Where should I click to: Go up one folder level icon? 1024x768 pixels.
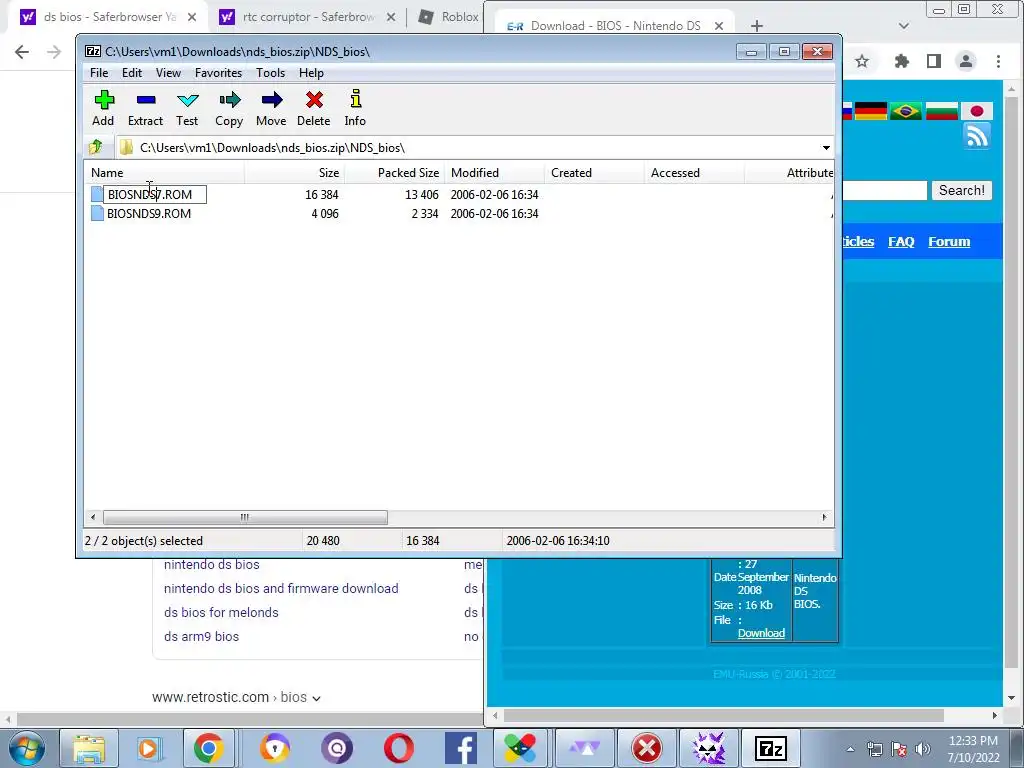(96, 147)
